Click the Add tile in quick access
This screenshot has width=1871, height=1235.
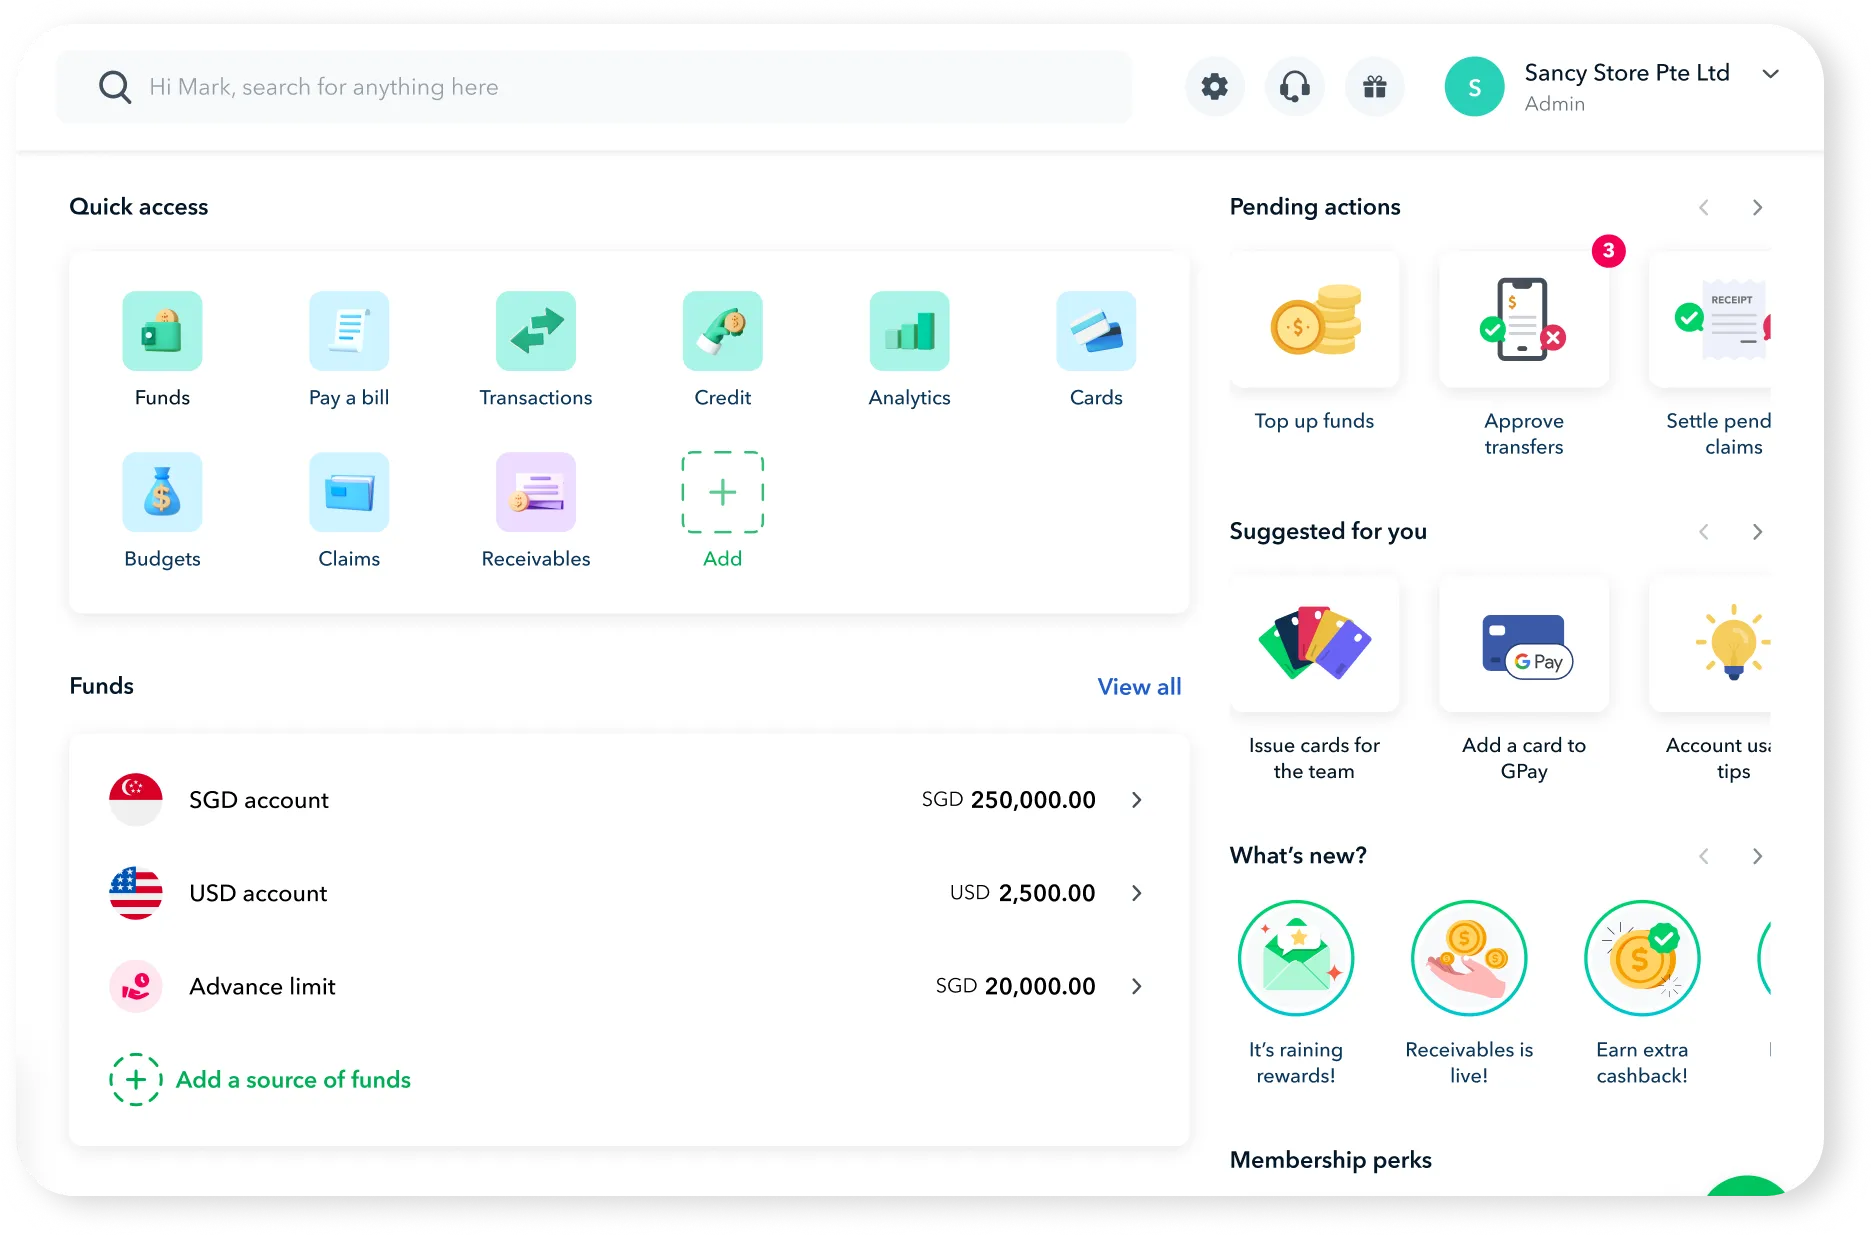pos(722,492)
